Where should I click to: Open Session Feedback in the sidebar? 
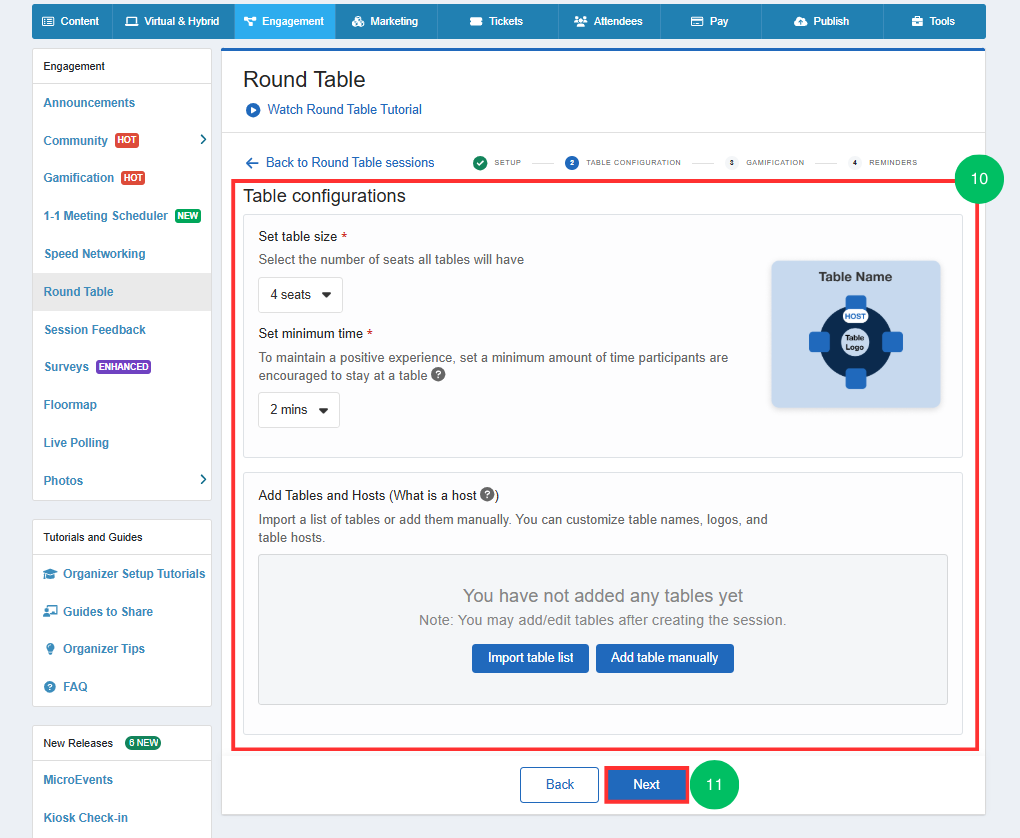[94, 329]
